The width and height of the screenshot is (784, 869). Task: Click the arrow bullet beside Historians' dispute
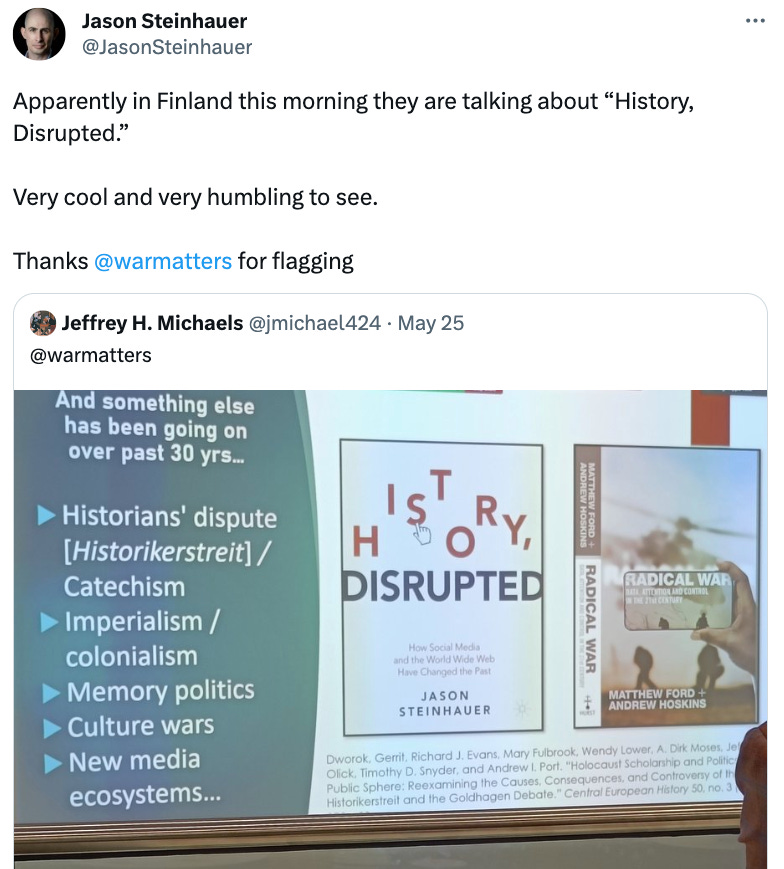point(47,516)
